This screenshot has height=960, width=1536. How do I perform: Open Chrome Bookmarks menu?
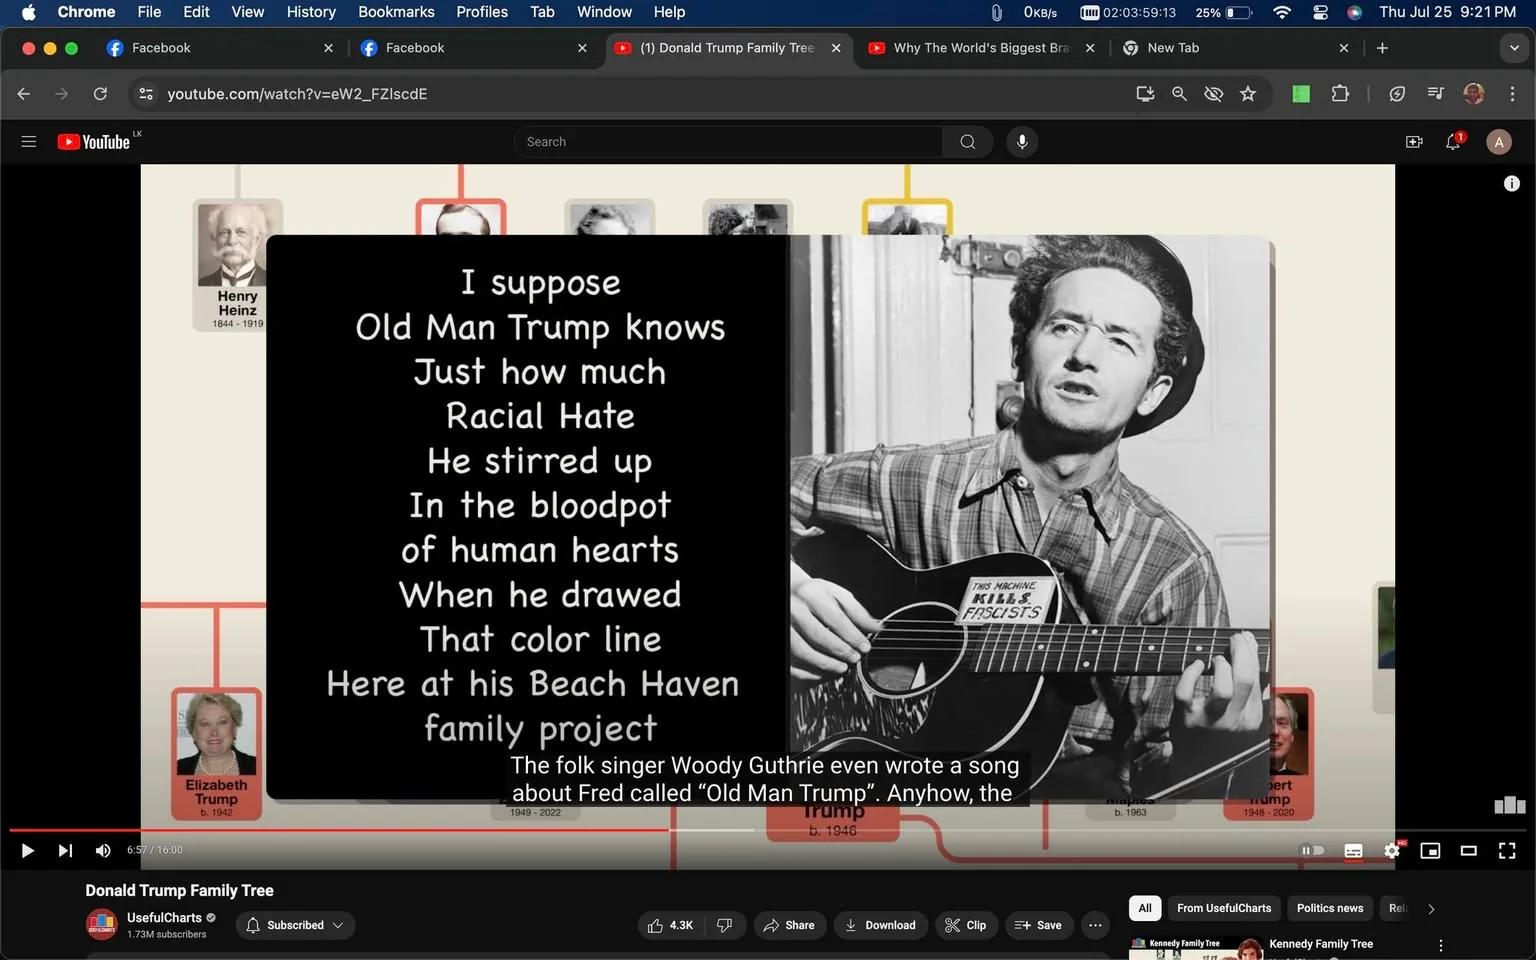pos(396,12)
